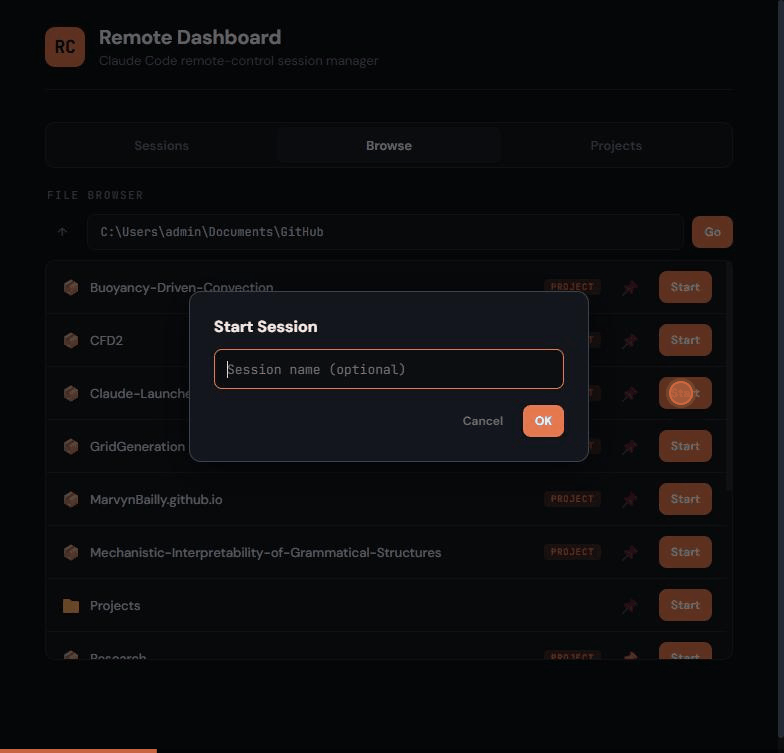Open the Projects tab
The height and width of the screenshot is (753, 784).
(x=615, y=146)
